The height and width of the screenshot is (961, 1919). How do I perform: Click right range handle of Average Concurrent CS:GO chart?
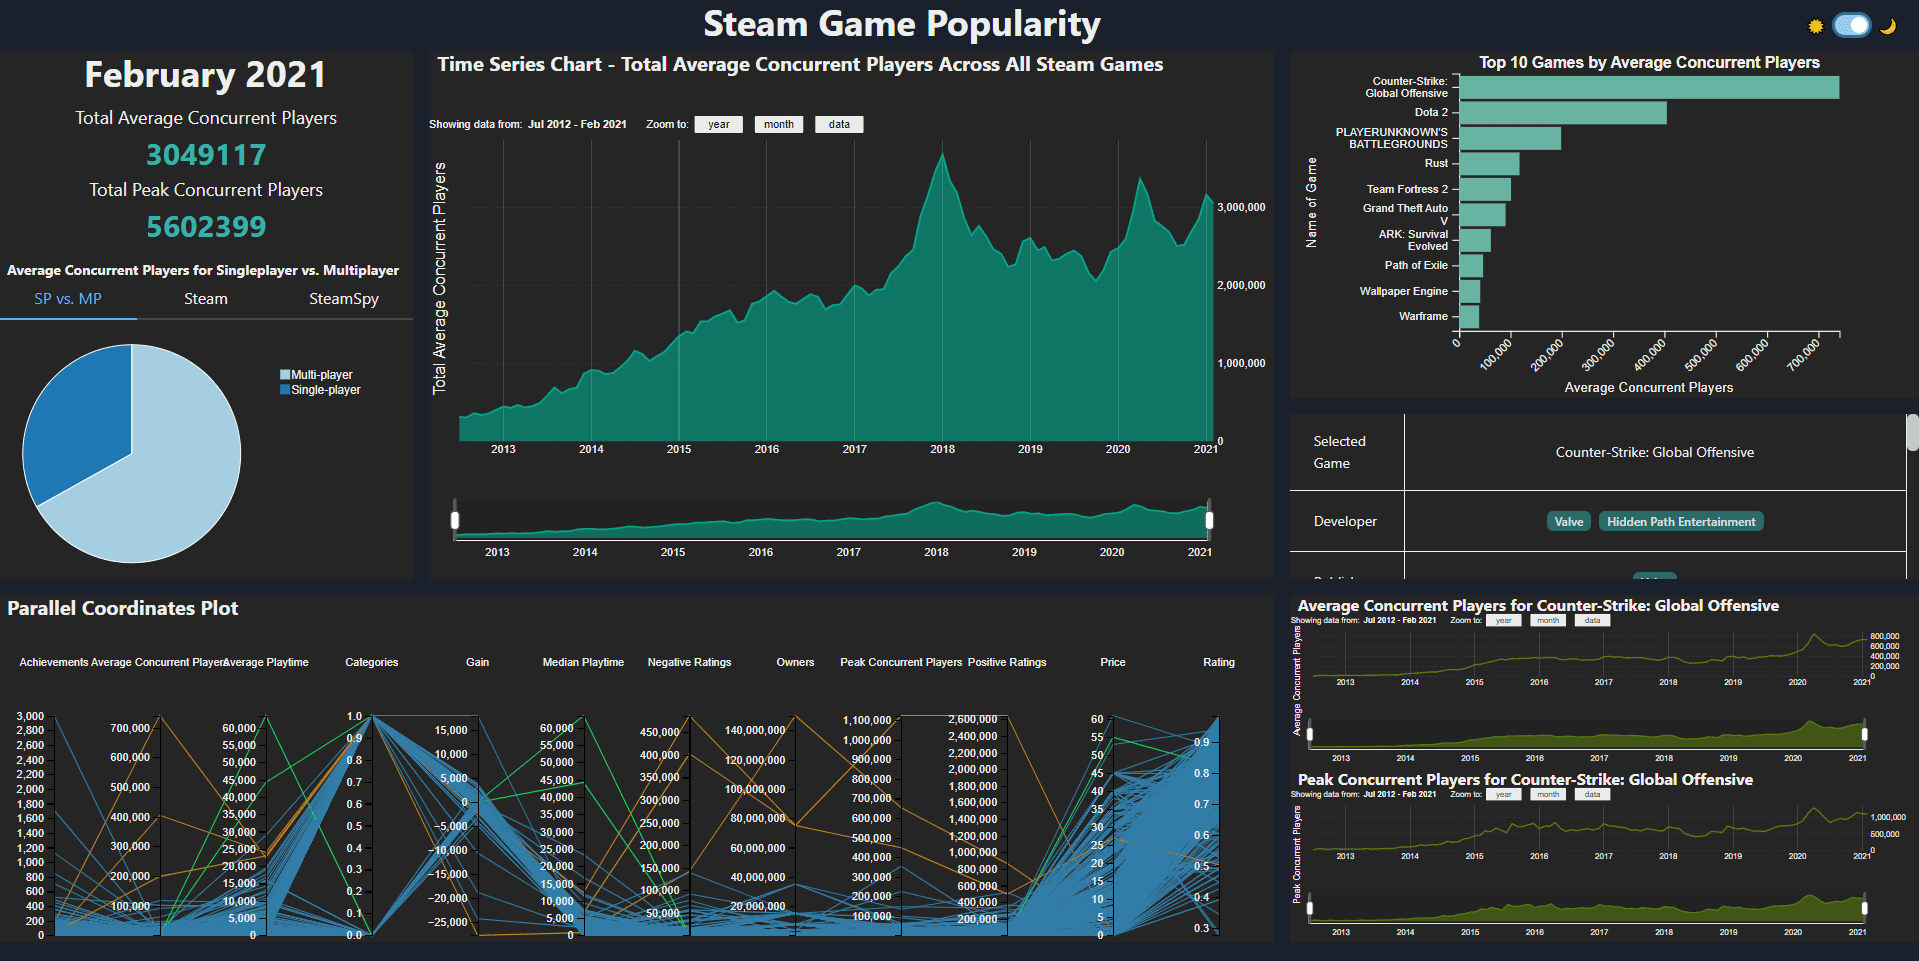1864,734
